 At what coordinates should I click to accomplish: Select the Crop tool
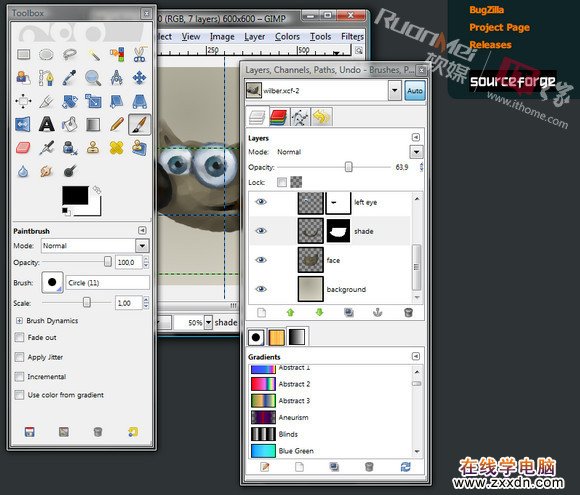click(47, 101)
